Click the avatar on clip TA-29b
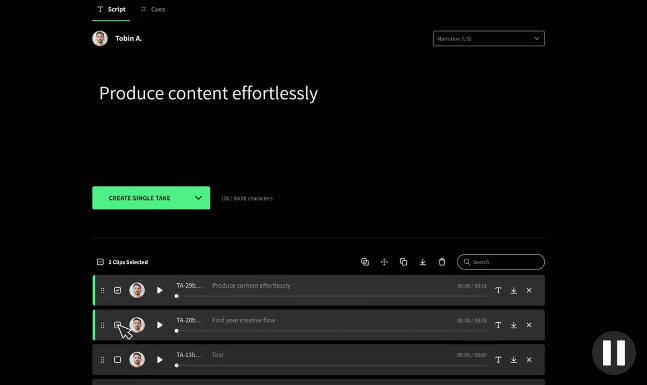The width and height of the screenshot is (647, 385). click(137, 291)
